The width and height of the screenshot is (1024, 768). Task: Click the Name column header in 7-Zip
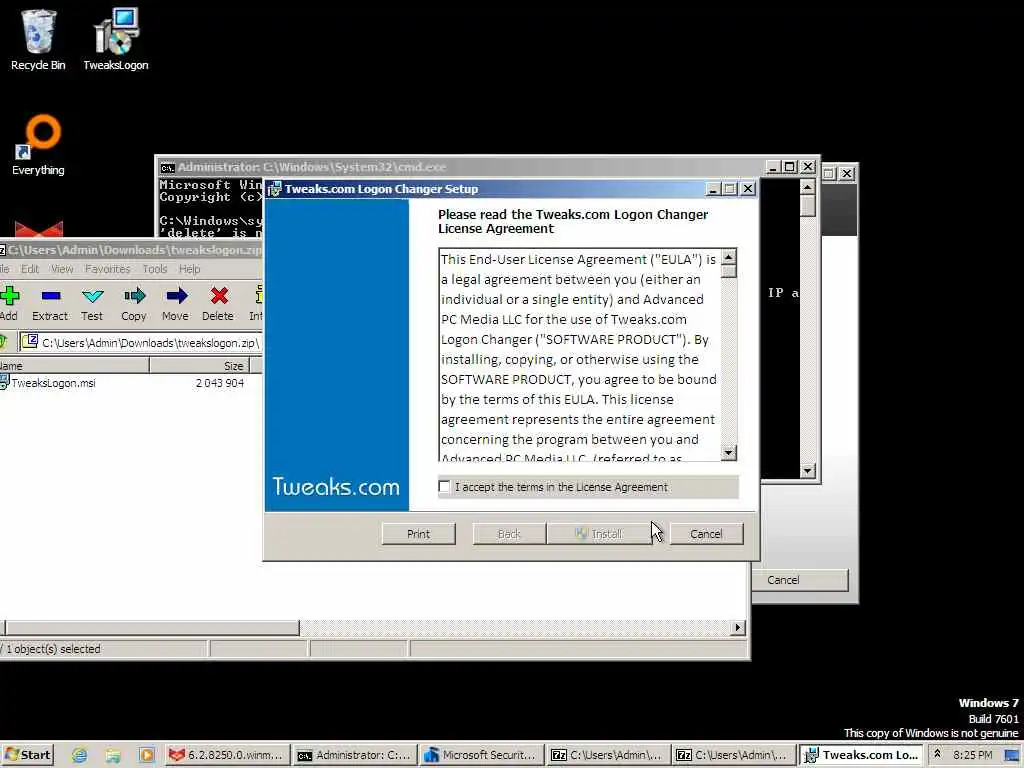coord(74,366)
